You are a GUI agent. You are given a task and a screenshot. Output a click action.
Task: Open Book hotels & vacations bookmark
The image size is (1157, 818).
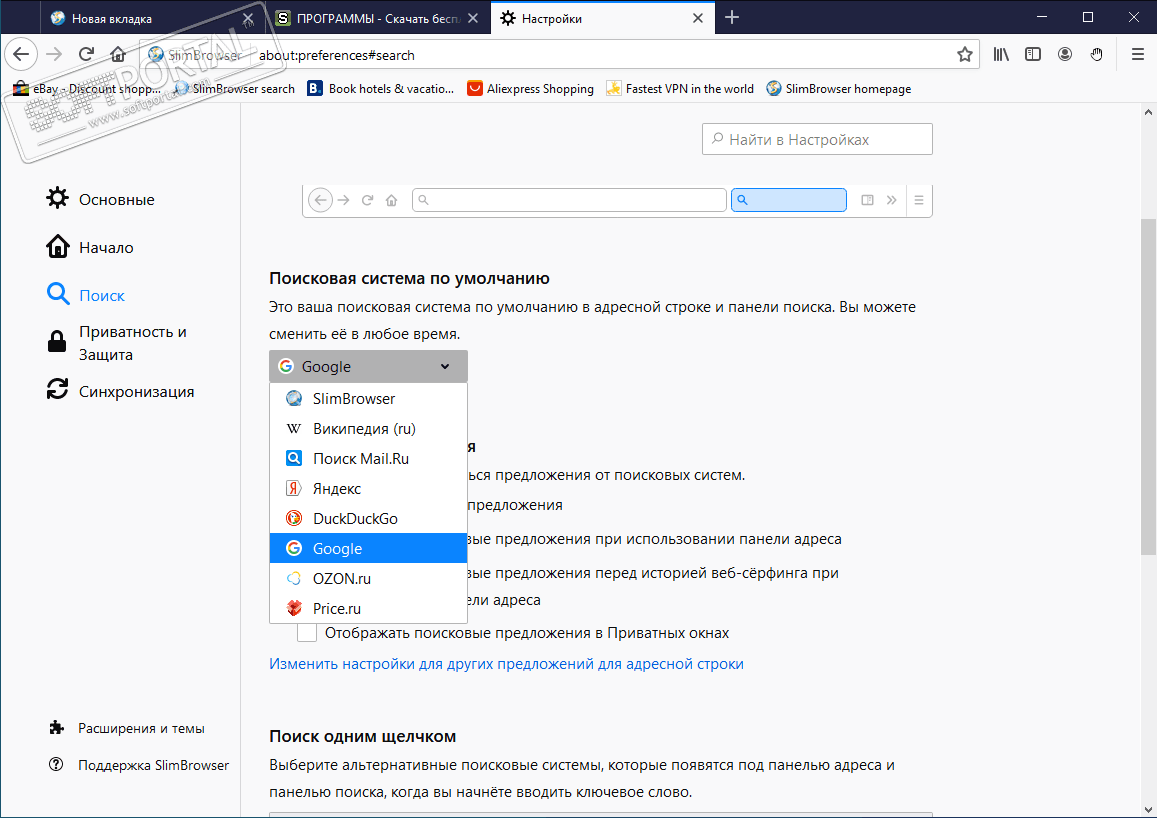[x=381, y=89]
